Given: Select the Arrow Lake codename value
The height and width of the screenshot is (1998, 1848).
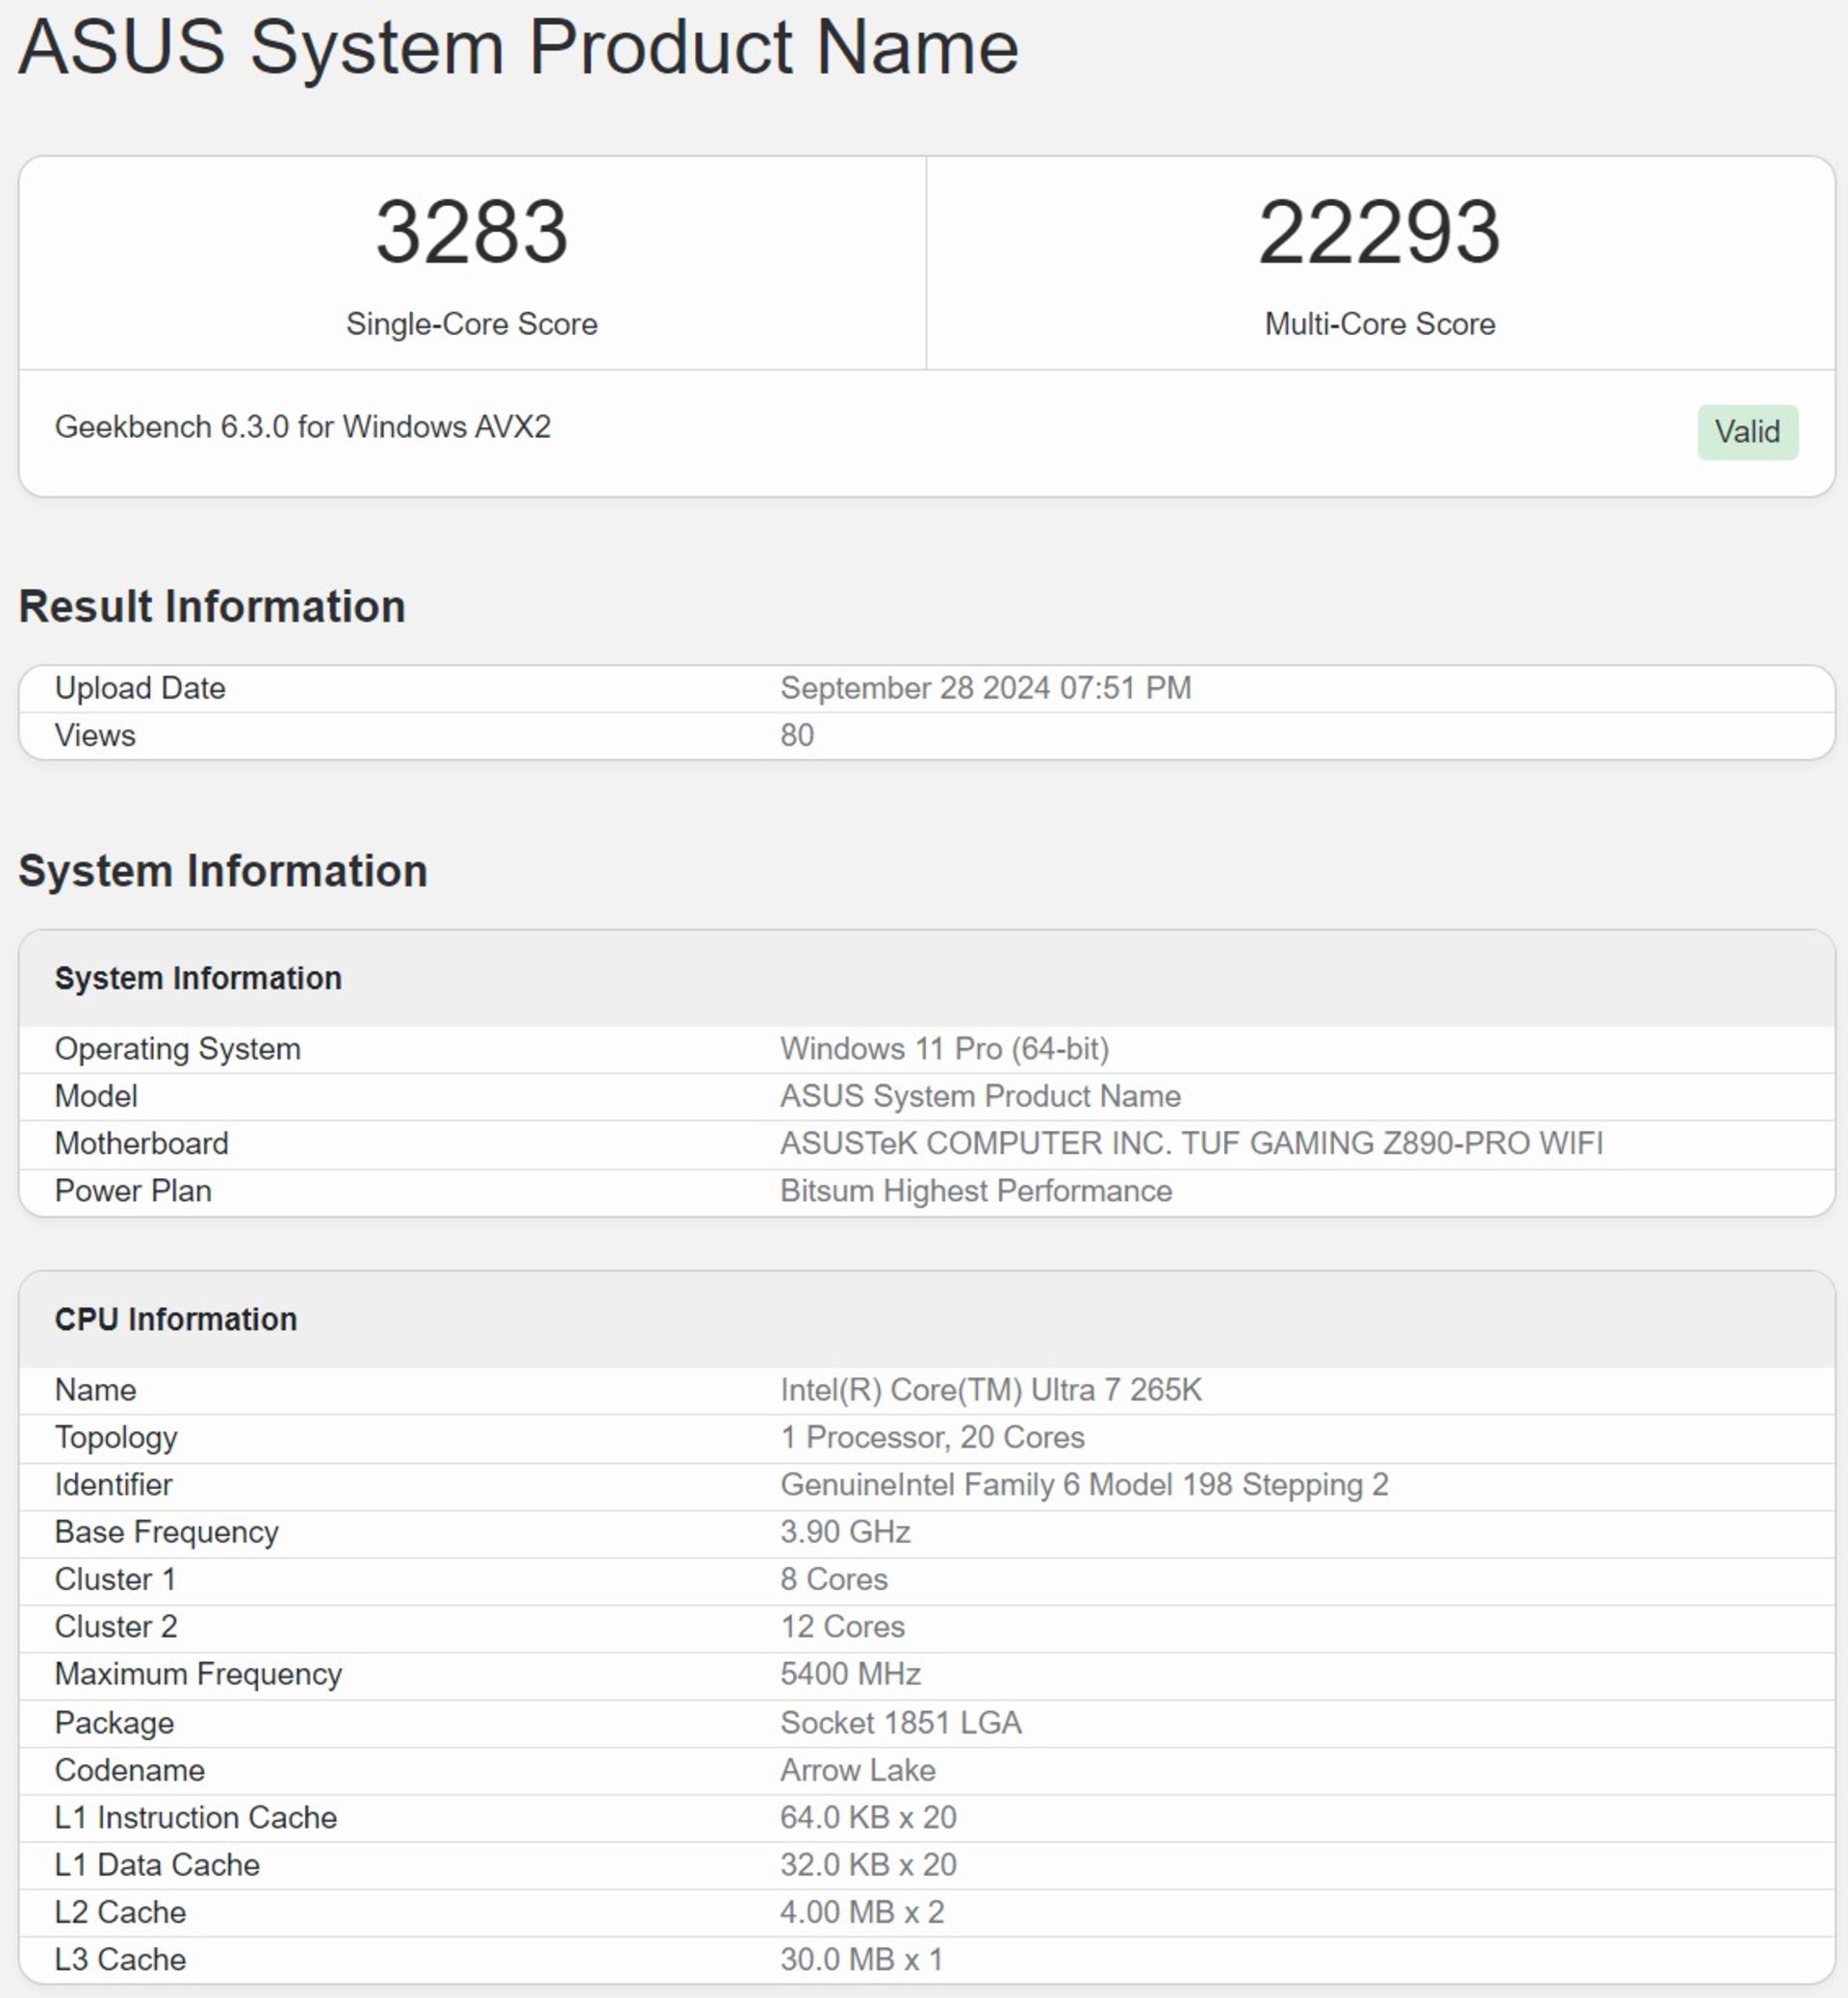Looking at the screenshot, I should pyautogui.click(x=858, y=1771).
